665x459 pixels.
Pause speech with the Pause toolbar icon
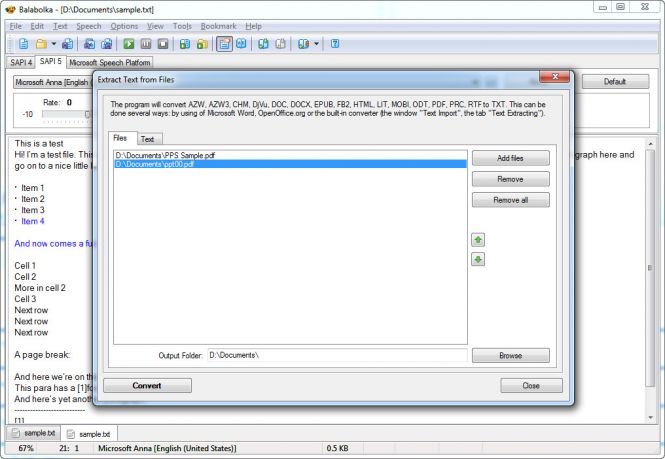coord(146,44)
